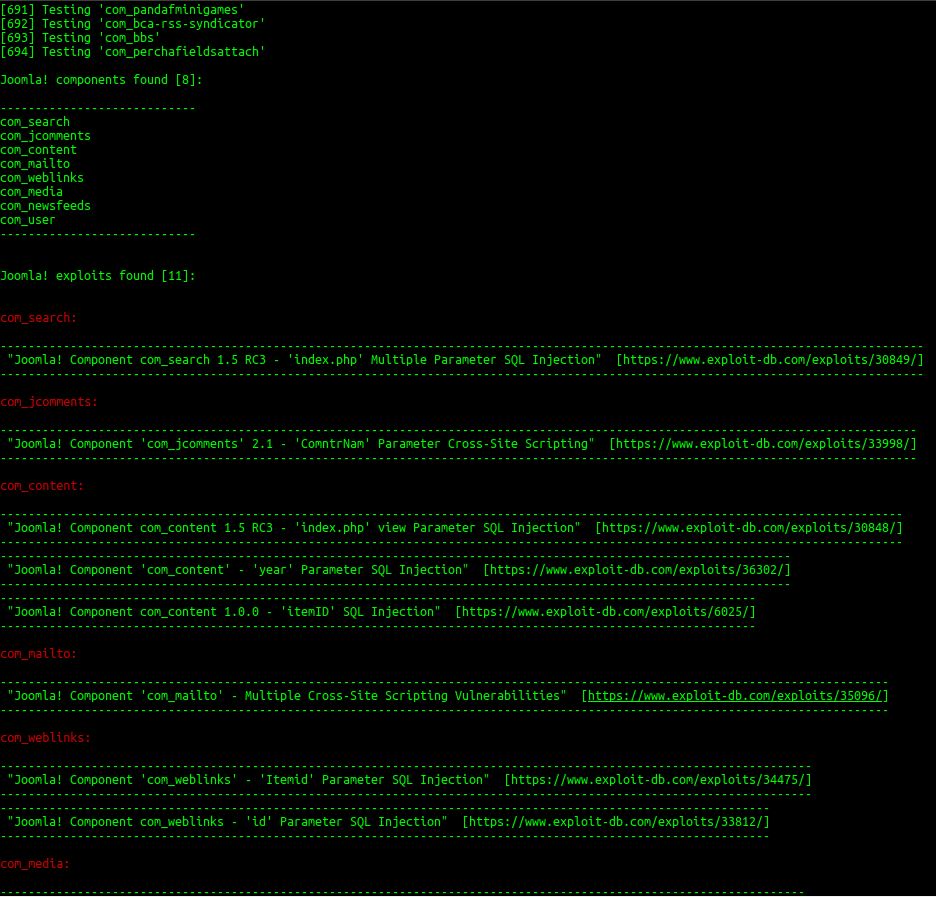The width and height of the screenshot is (936, 897).
Task: Click the '[692] Testing com_bca-rss-syndicator' line
Action: click(x=133, y=24)
